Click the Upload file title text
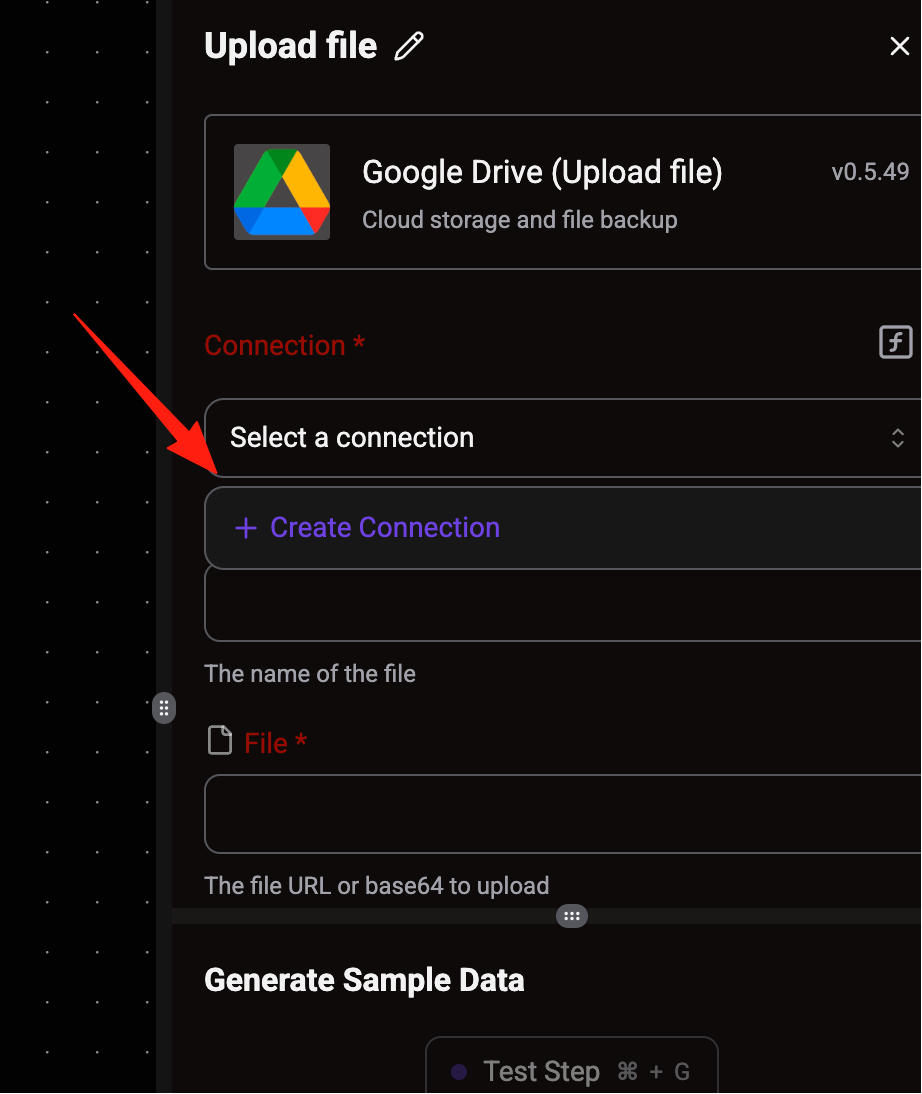This screenshot has height=1094, width=922. point(290,46)
